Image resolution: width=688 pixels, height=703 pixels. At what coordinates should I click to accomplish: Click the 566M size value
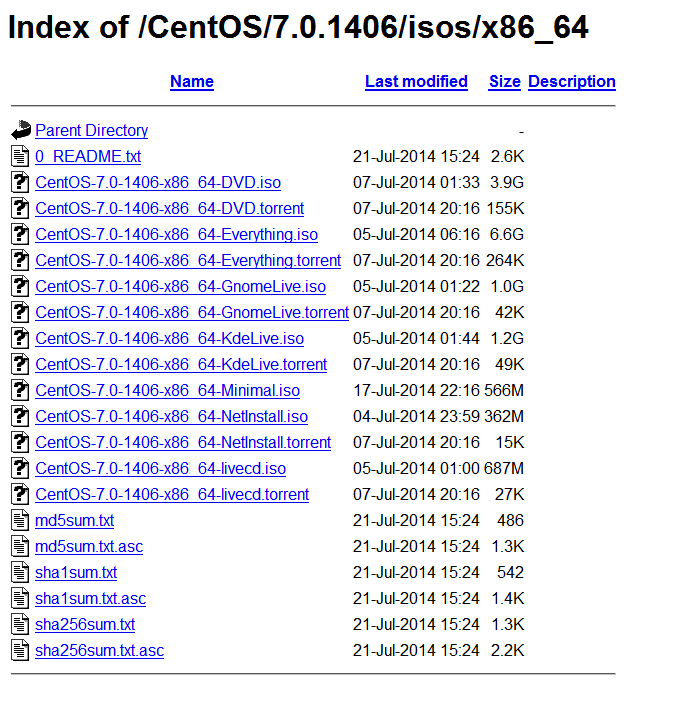pos(504,391)
